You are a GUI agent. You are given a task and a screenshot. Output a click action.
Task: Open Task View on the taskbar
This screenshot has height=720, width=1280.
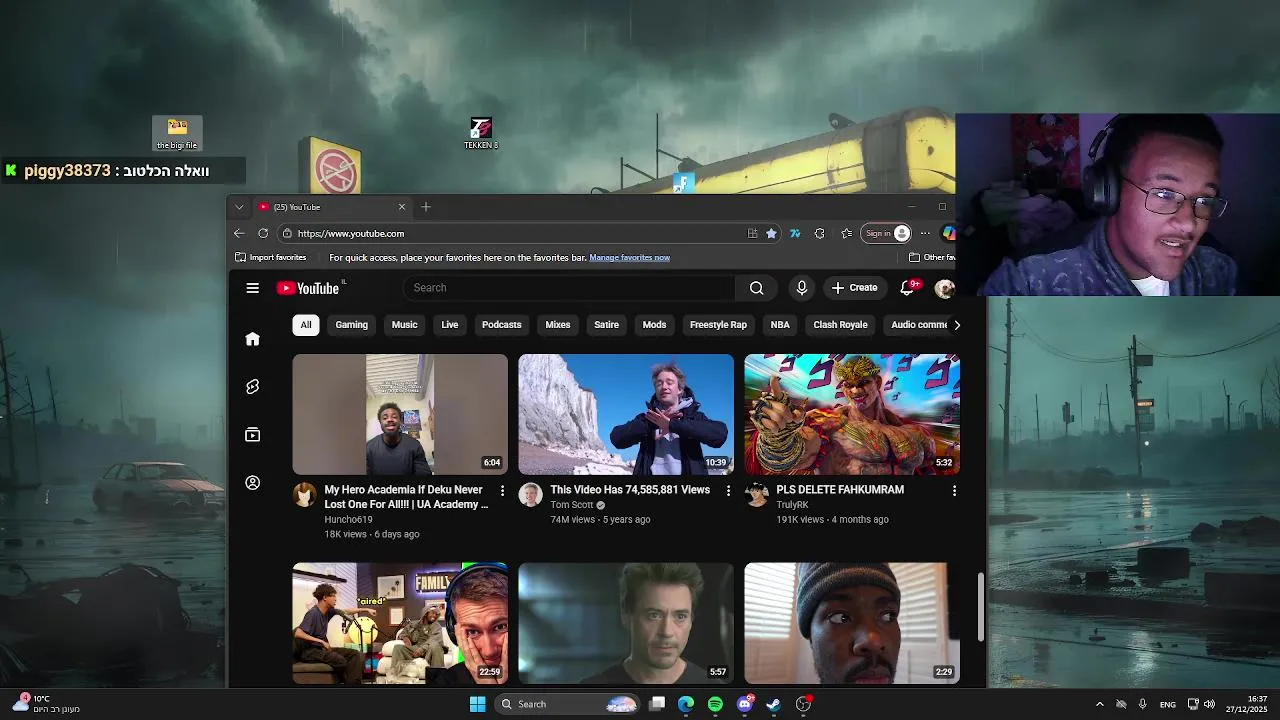coord(657,704)
